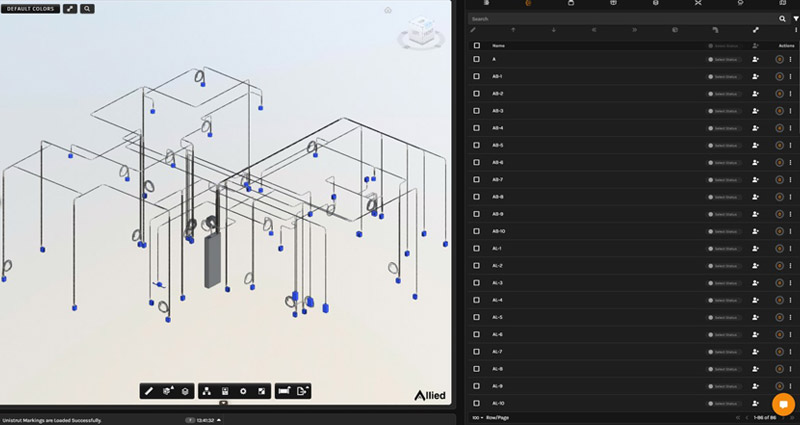Open Select Status dropdown for row AB-9
Image resolution: width=800 pixels, height=425 pixels.
point(723,214)
